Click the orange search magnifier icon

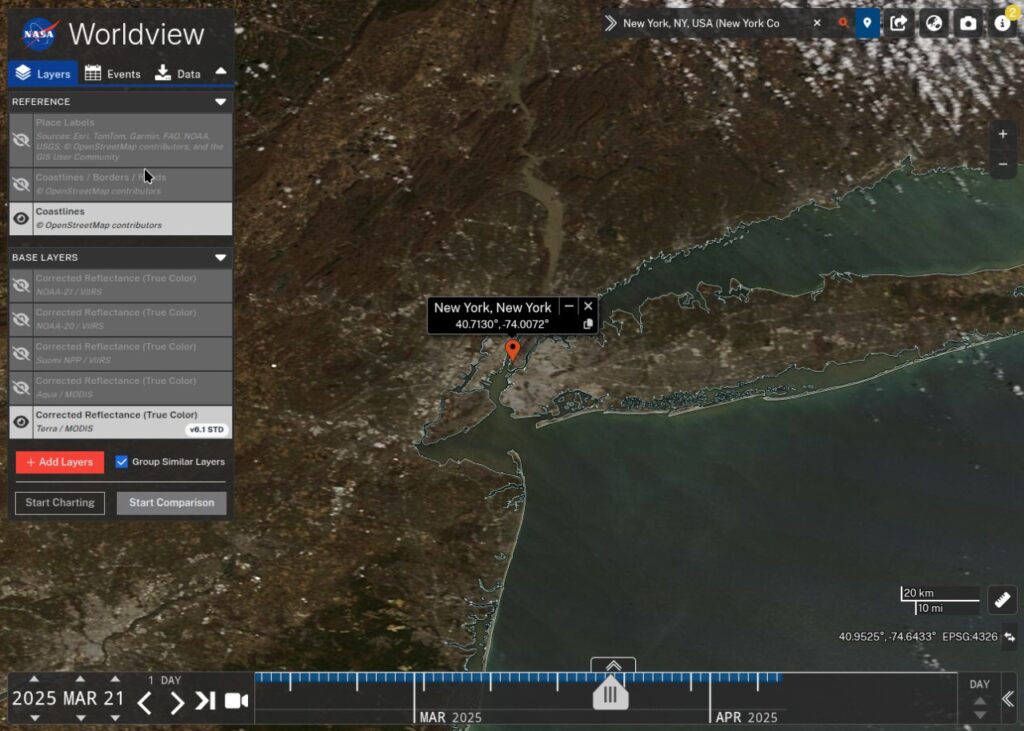pyautogui.click(x=843, y=23)
